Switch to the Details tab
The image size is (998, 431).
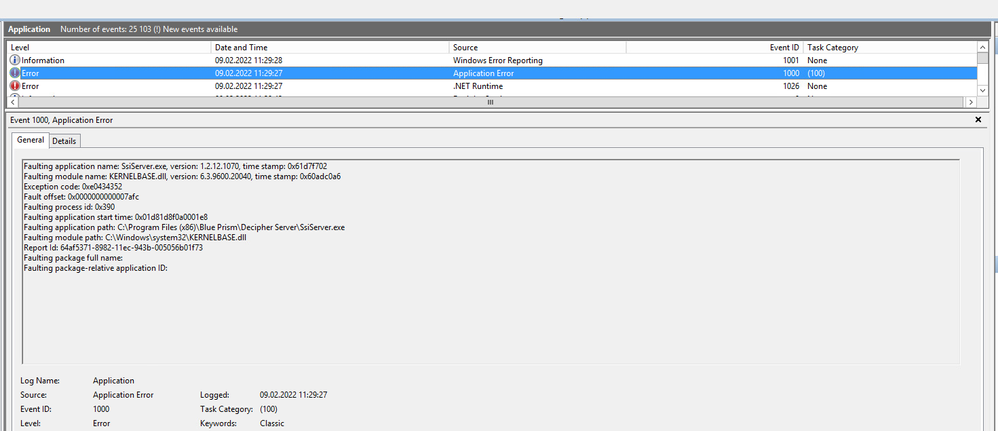coord(64,141)
